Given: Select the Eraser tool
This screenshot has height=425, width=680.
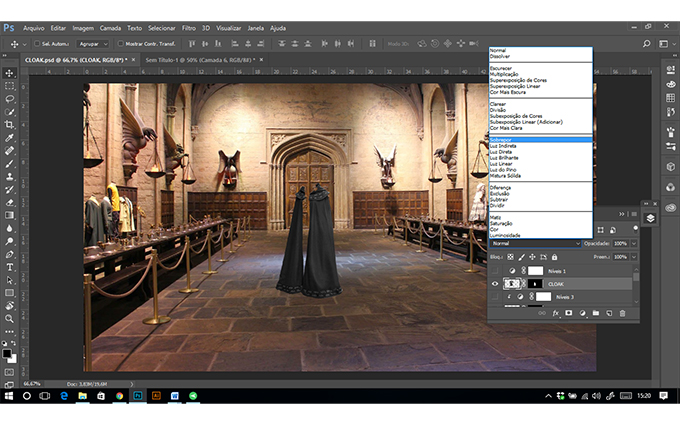Looking at the screenshot, I should click(9, 202).
